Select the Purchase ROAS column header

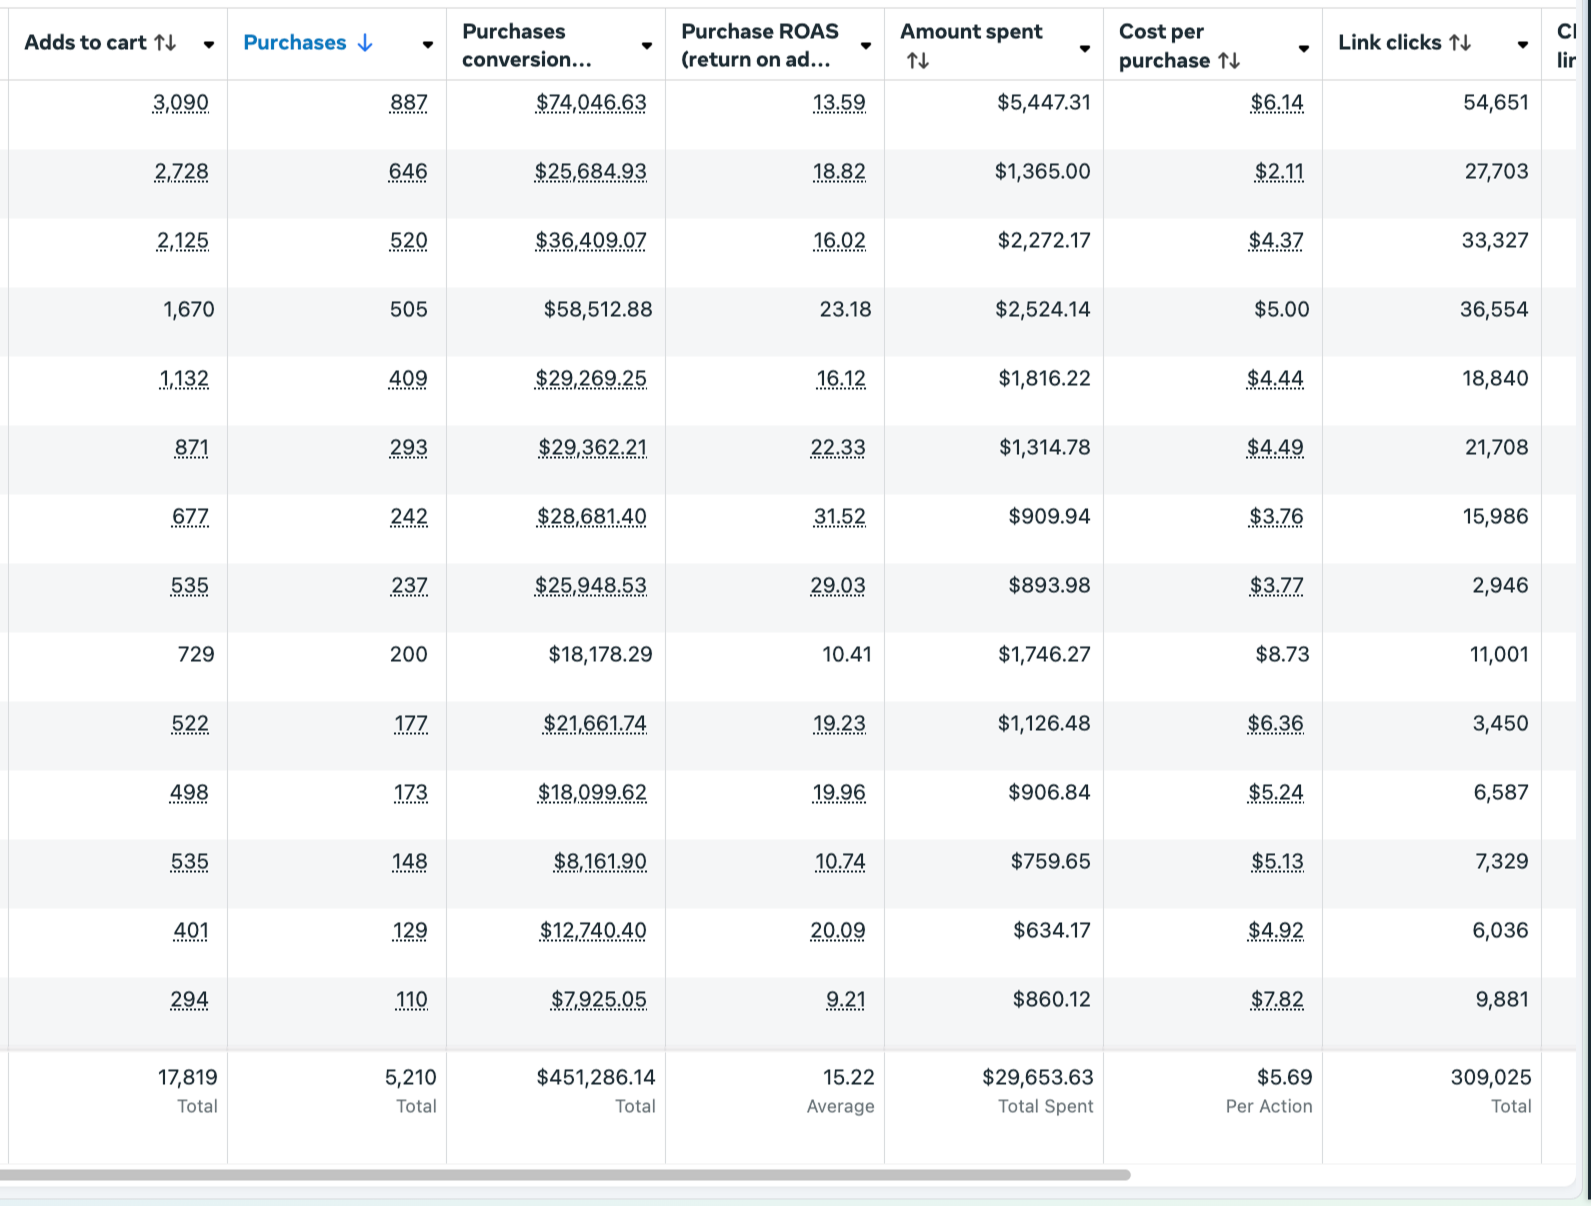click(760, 45)
